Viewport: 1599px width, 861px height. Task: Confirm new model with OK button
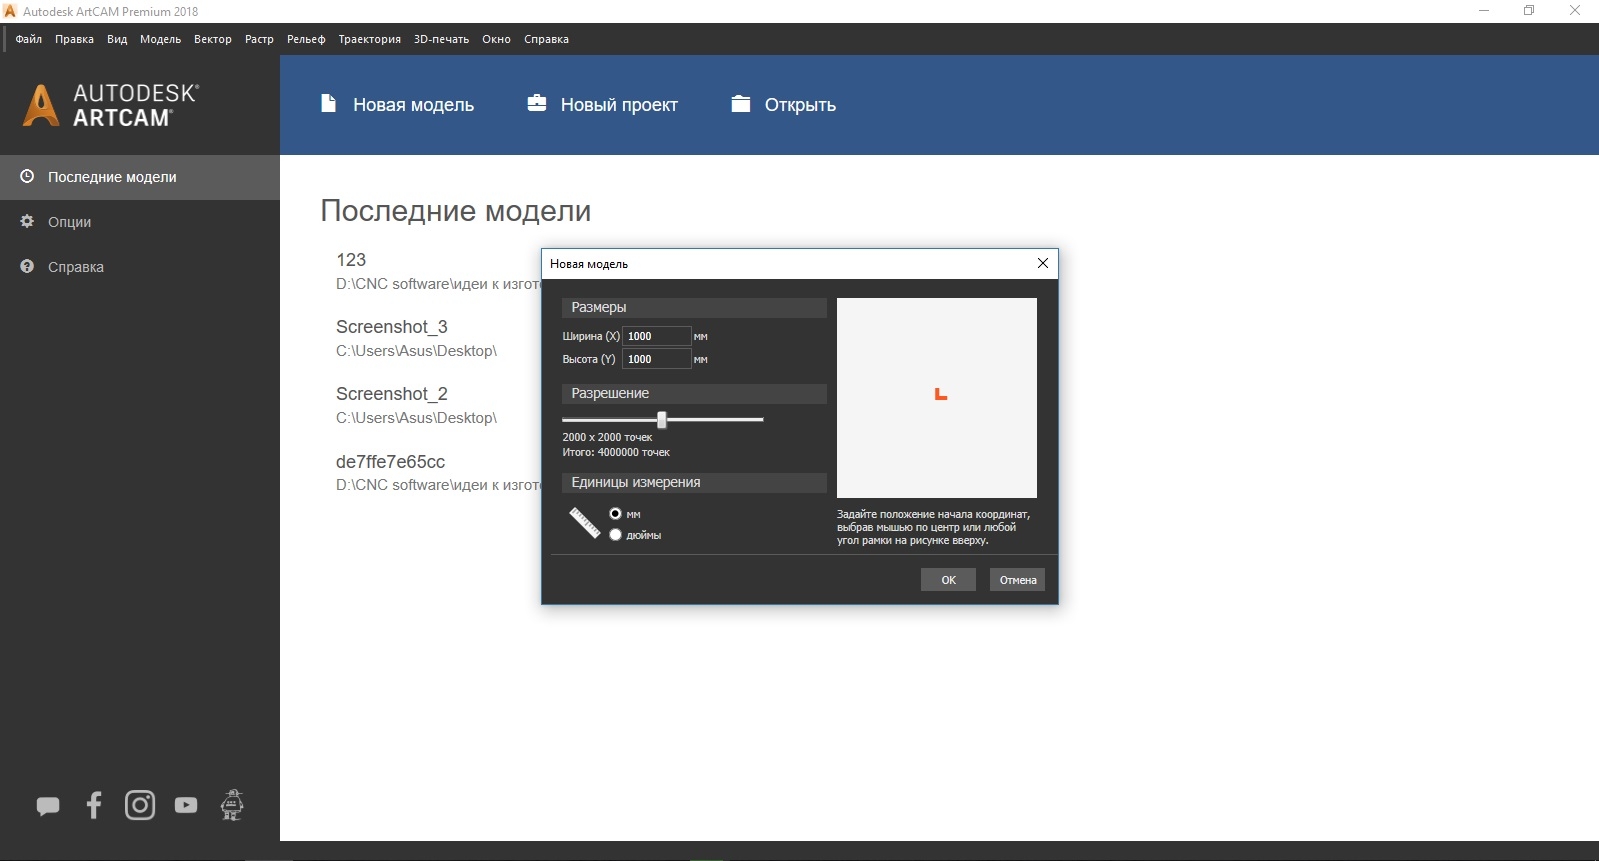(948, 580)
